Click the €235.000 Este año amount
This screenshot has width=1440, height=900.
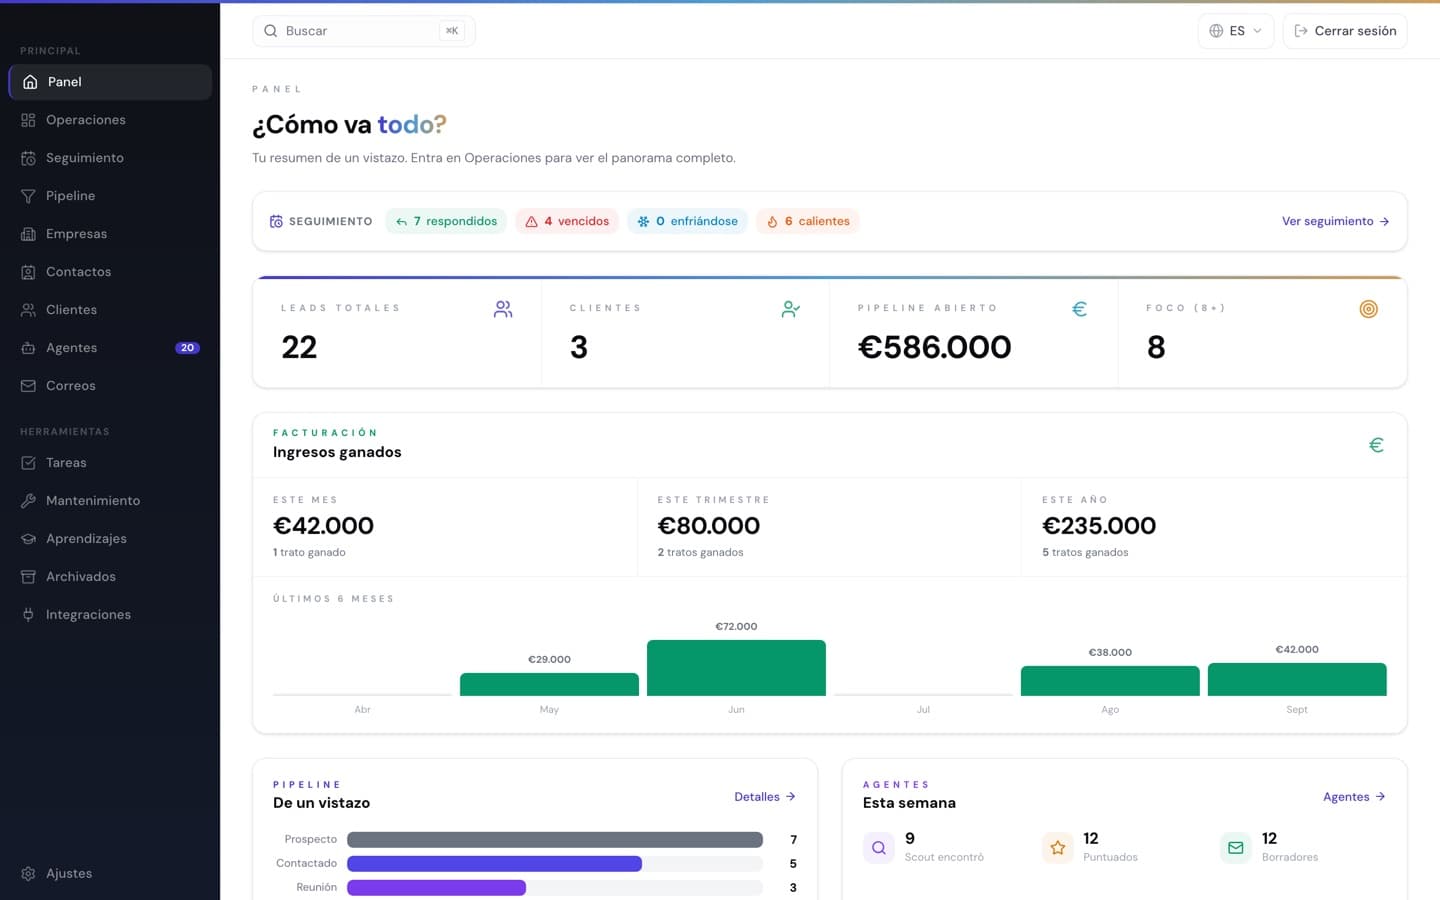(1099, 526)
